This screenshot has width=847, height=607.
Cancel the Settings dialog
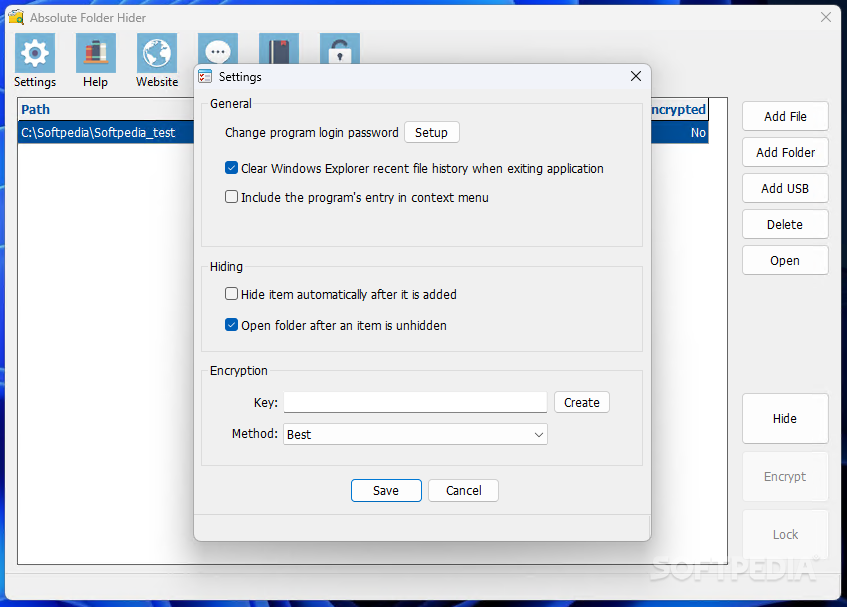click(x=463, y=490)
